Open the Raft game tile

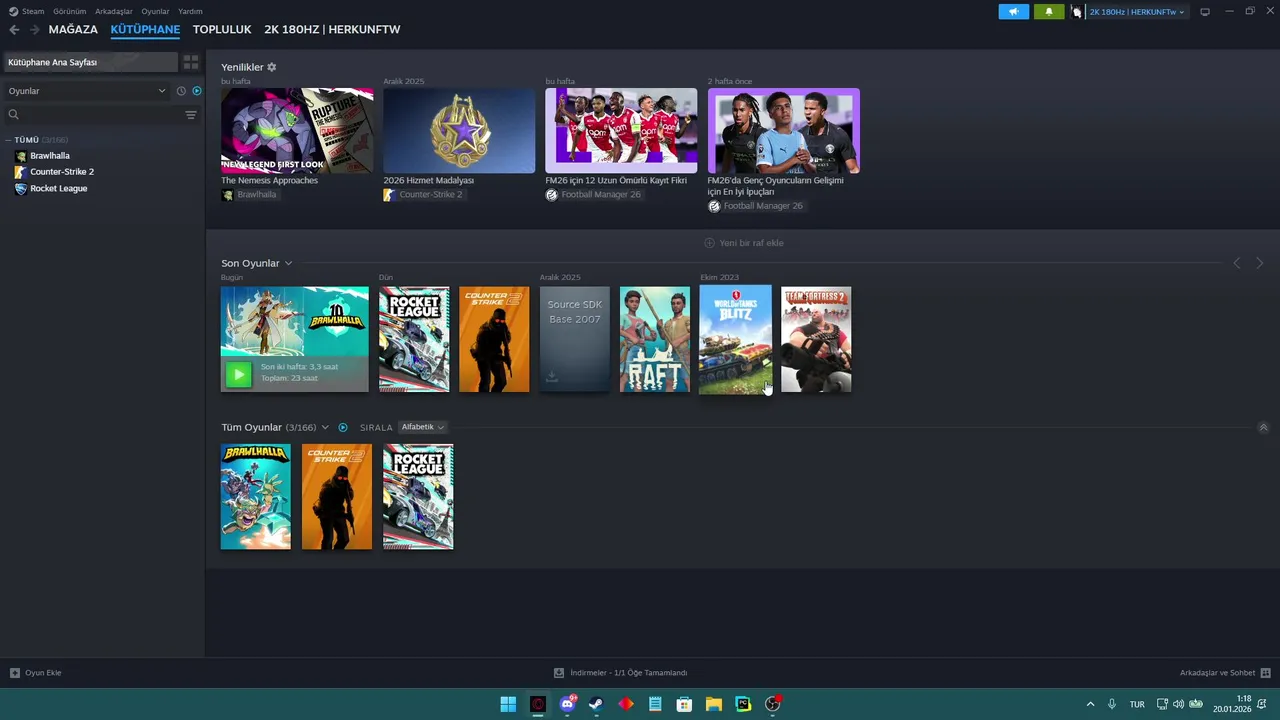pos(655,339)
